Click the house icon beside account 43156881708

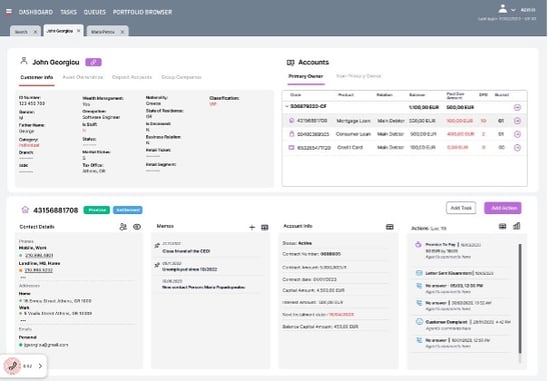tap(25, 210)
